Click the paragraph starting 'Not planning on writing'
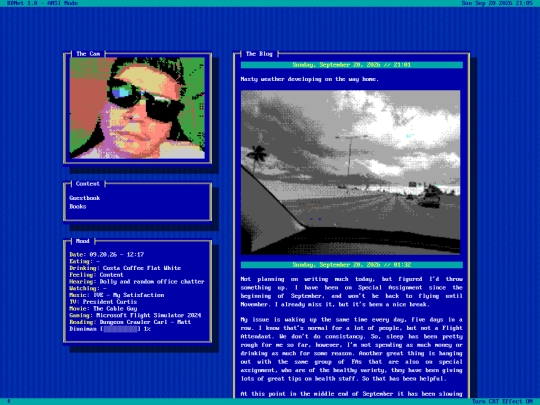The width and height of the screenshot is (540, 405). click(x=352, y=292)
